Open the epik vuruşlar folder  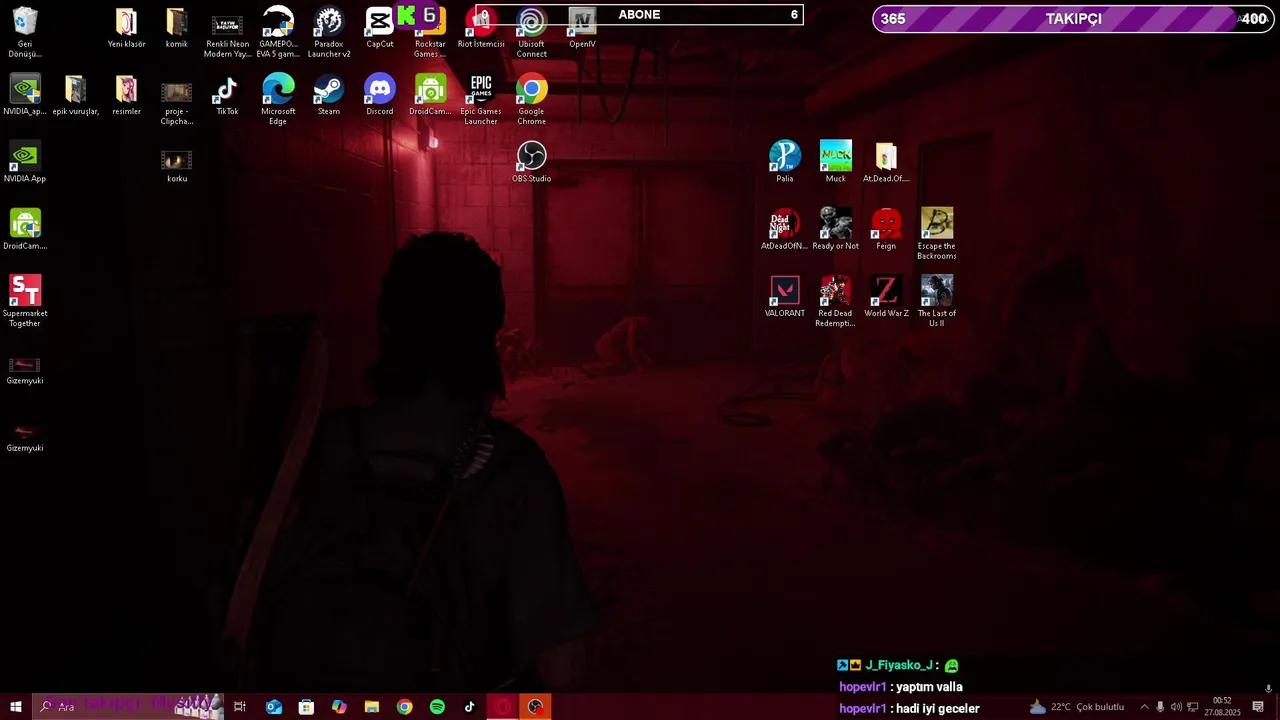[76, 95]
